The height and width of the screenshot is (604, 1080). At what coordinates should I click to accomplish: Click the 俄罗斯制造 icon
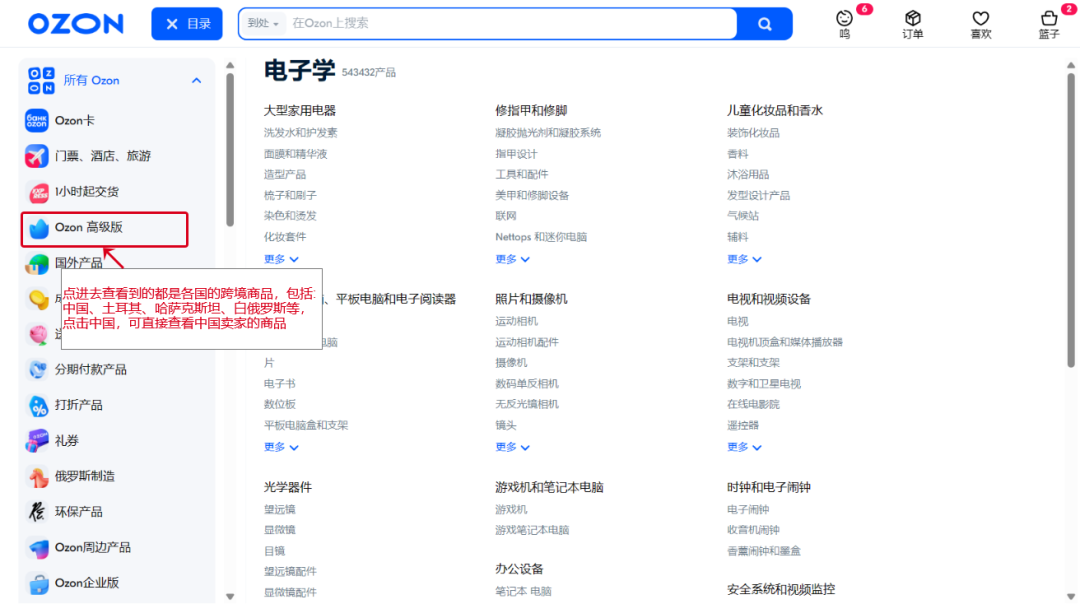[37, 477]
